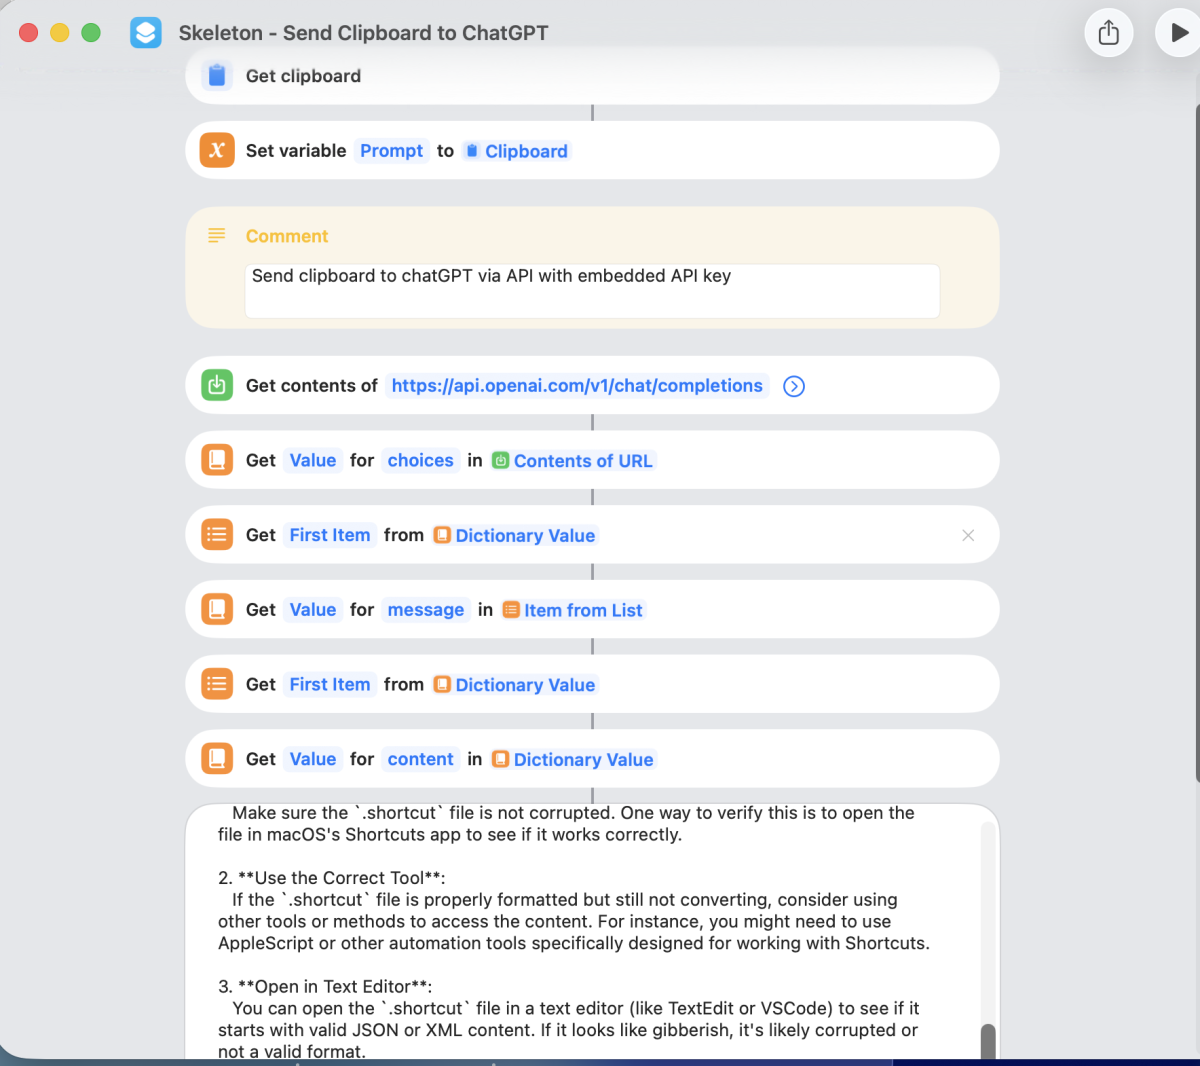Click the dictionary icon of the message action
Screen dimensions: 1200x1066
click(217, 610)
